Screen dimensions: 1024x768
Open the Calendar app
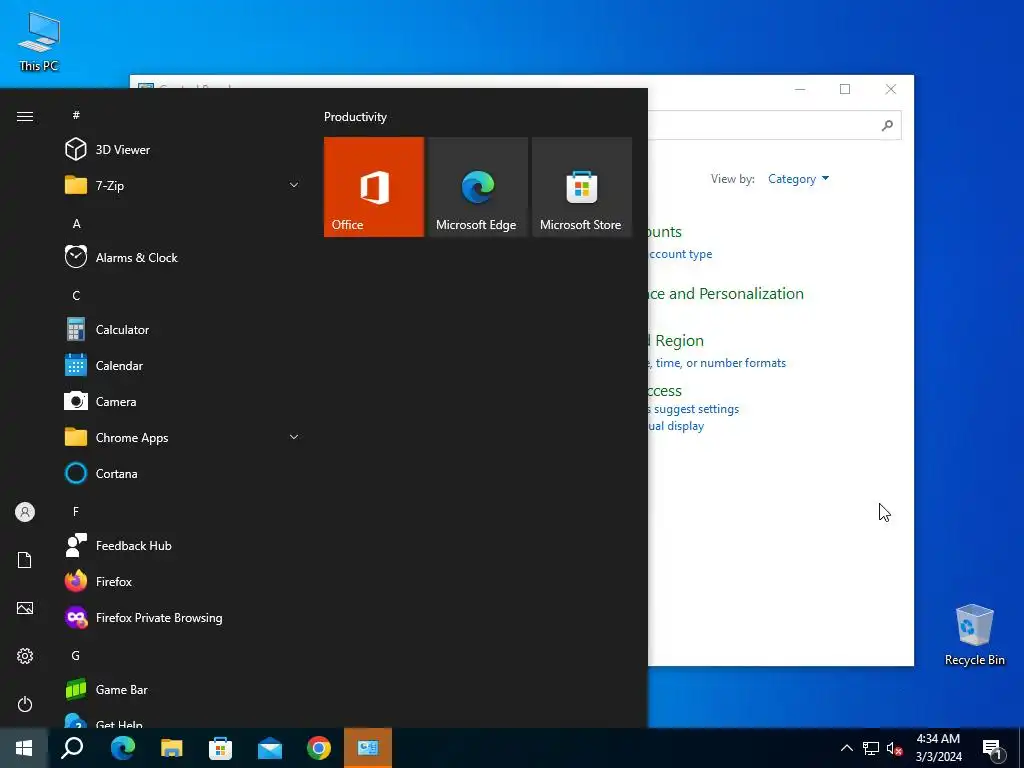click(183, 366)
